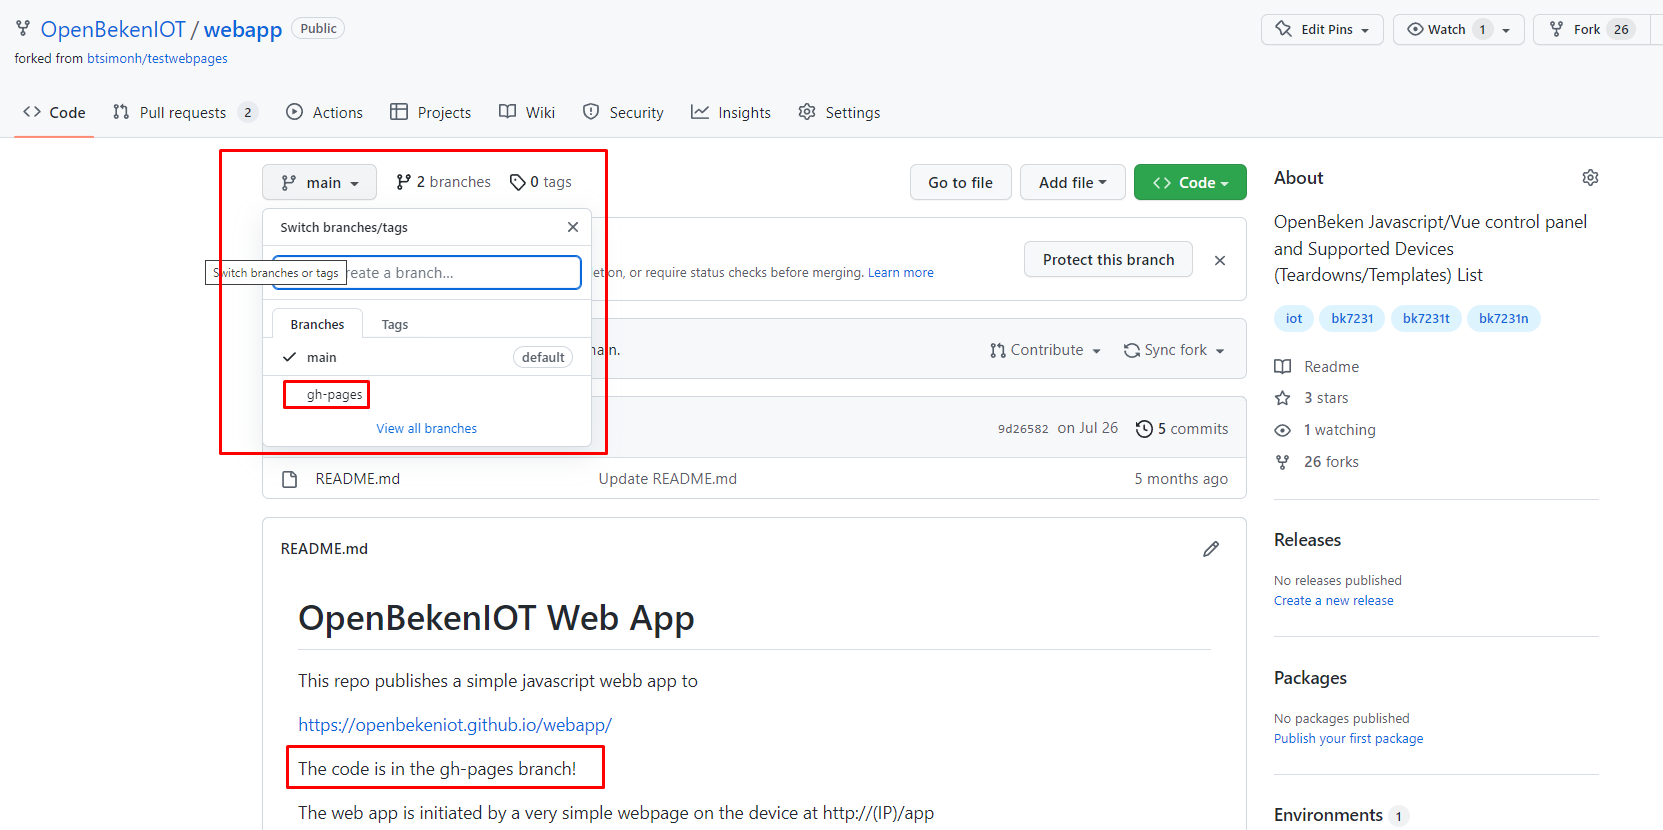Dismiss the branch protection banner

(x=1220, y=260)
